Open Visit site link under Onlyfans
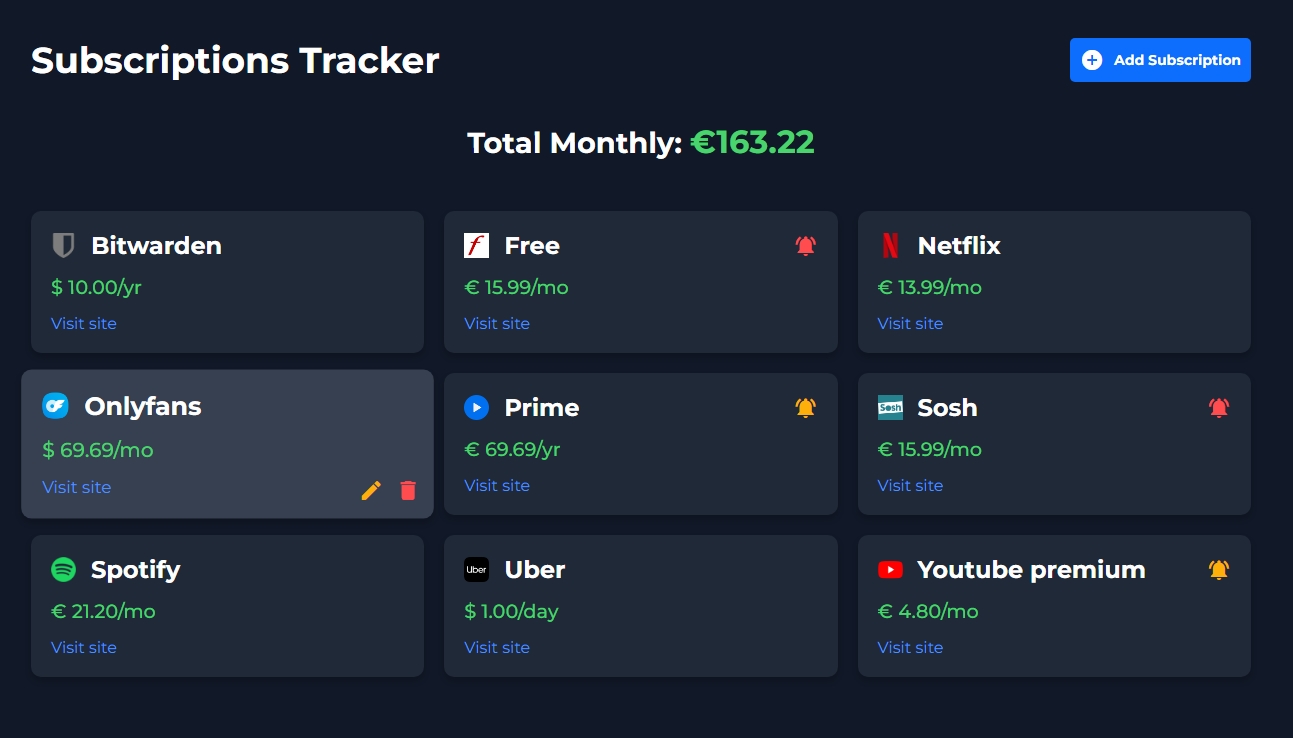Screen dimensions: 1293x738 77,487
